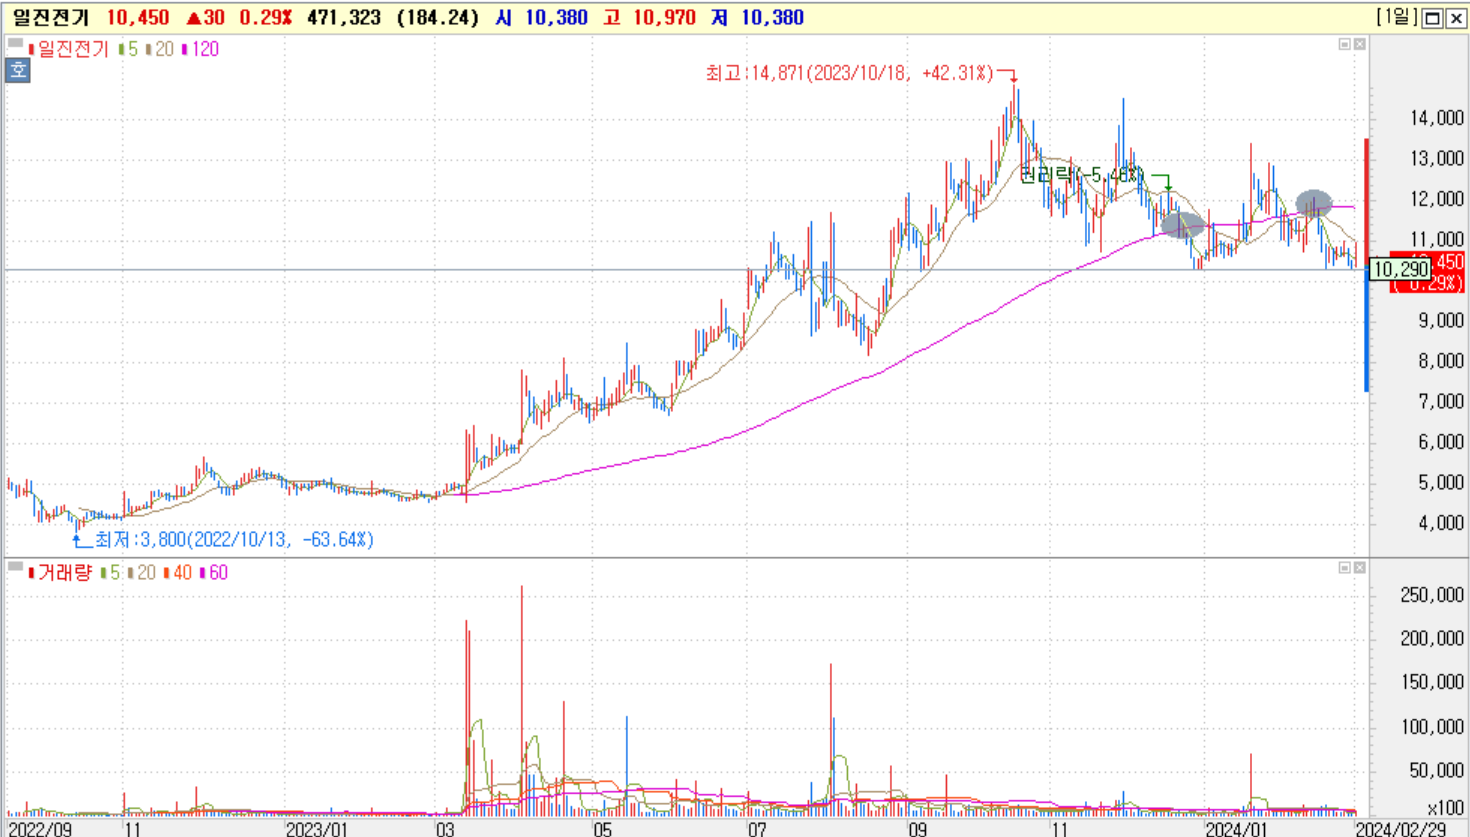Click the blue 호 button in price chart
This screenshot has width=1470, height=837.
tap(18, 71)
